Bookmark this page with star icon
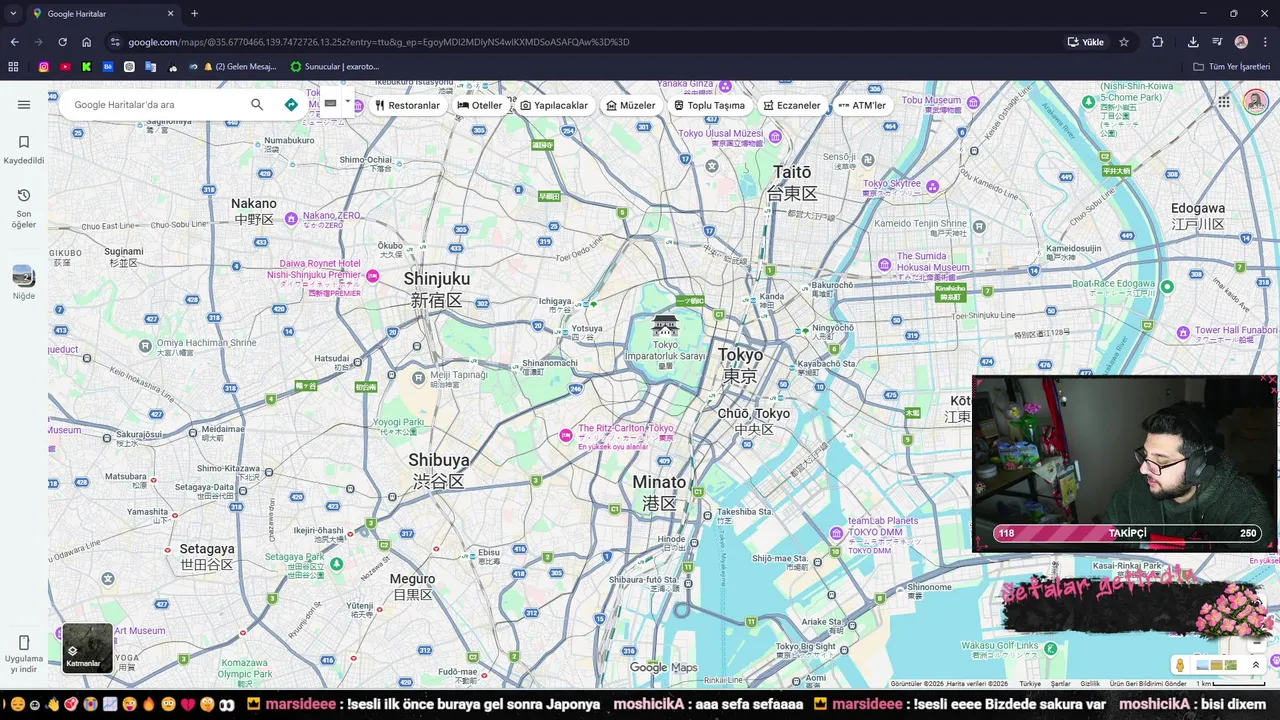The width and height of the screenshot is (1280, 720). tap(1124, 42)
